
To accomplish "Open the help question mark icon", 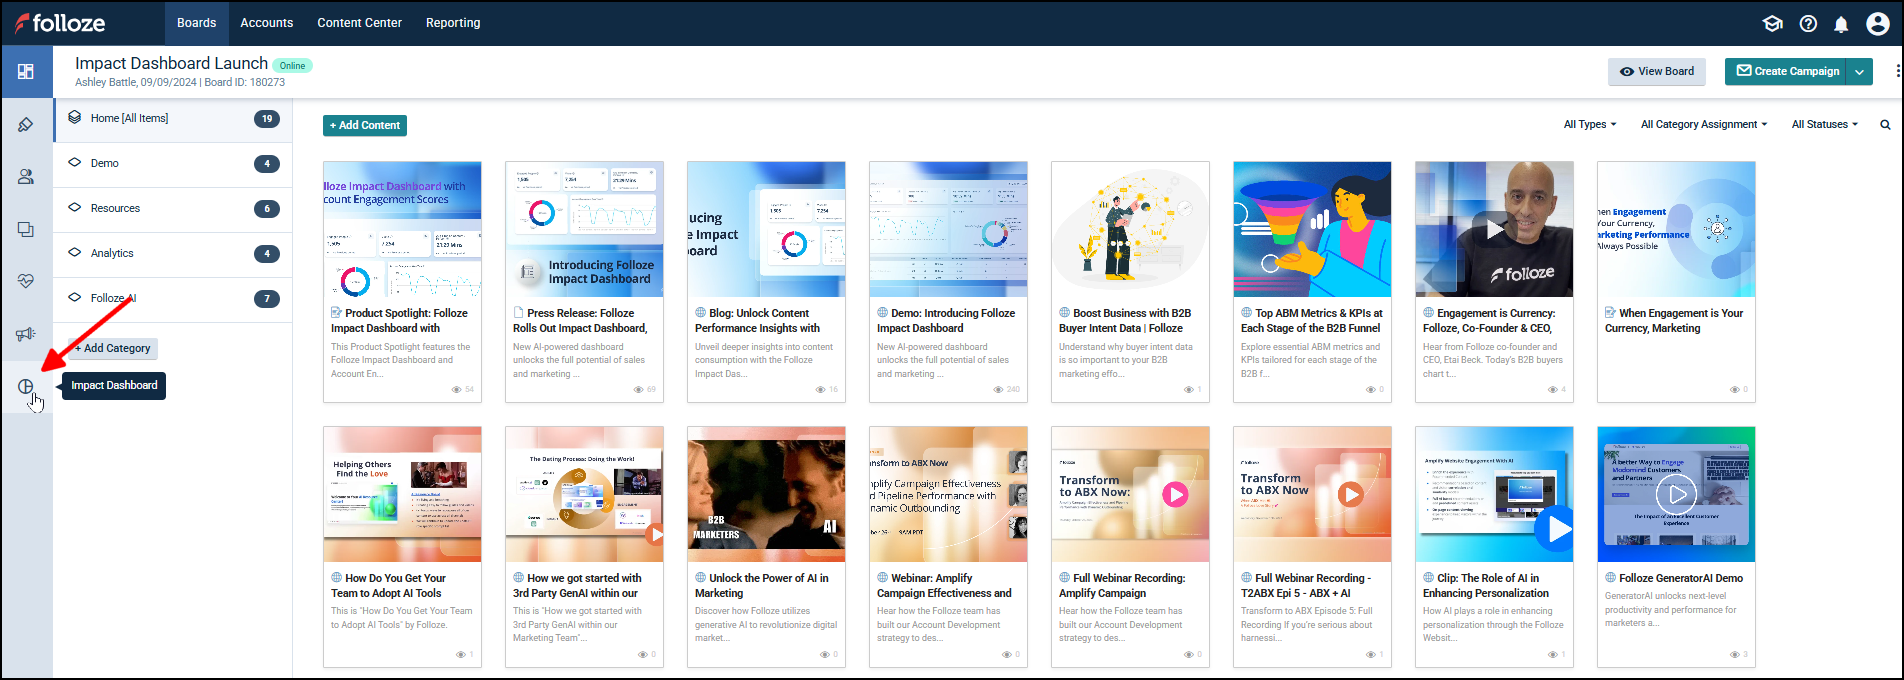I will coord(1808,24).
